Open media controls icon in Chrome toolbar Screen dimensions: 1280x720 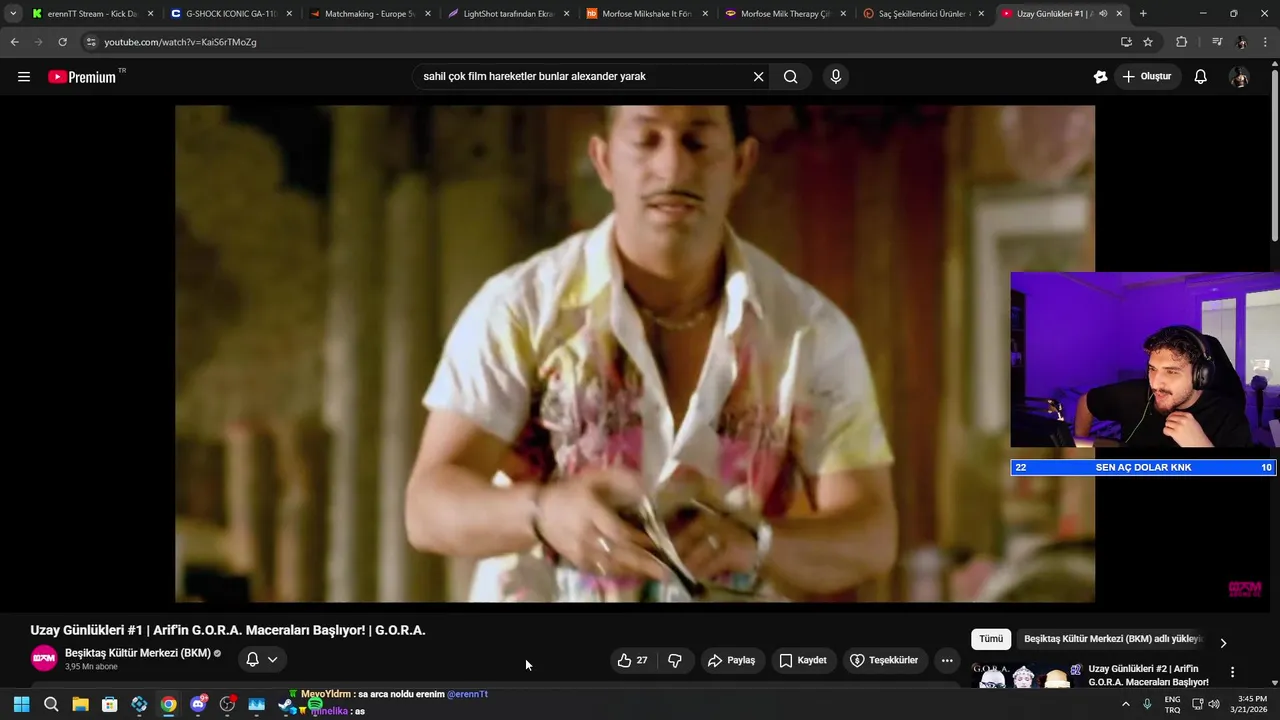pos(1216,42)
